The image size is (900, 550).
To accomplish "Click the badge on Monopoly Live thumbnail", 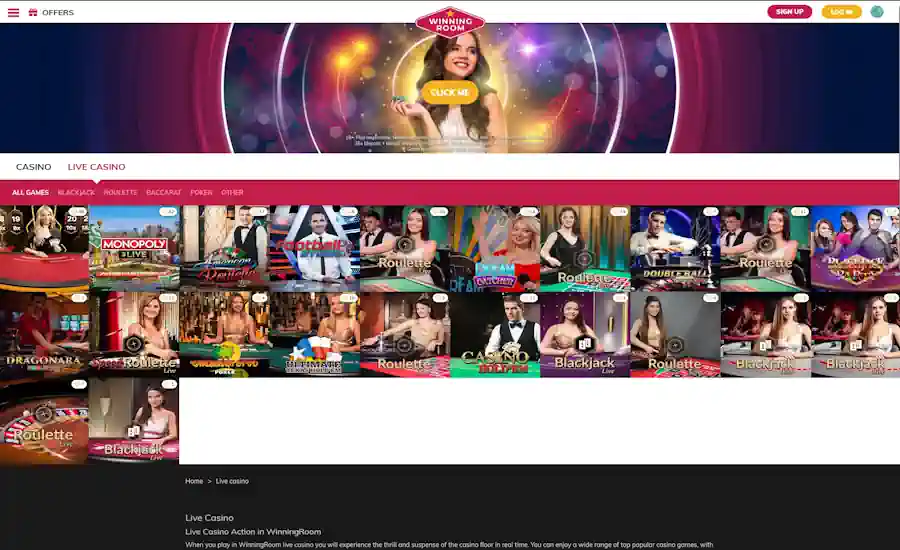I will pos(168,212).
